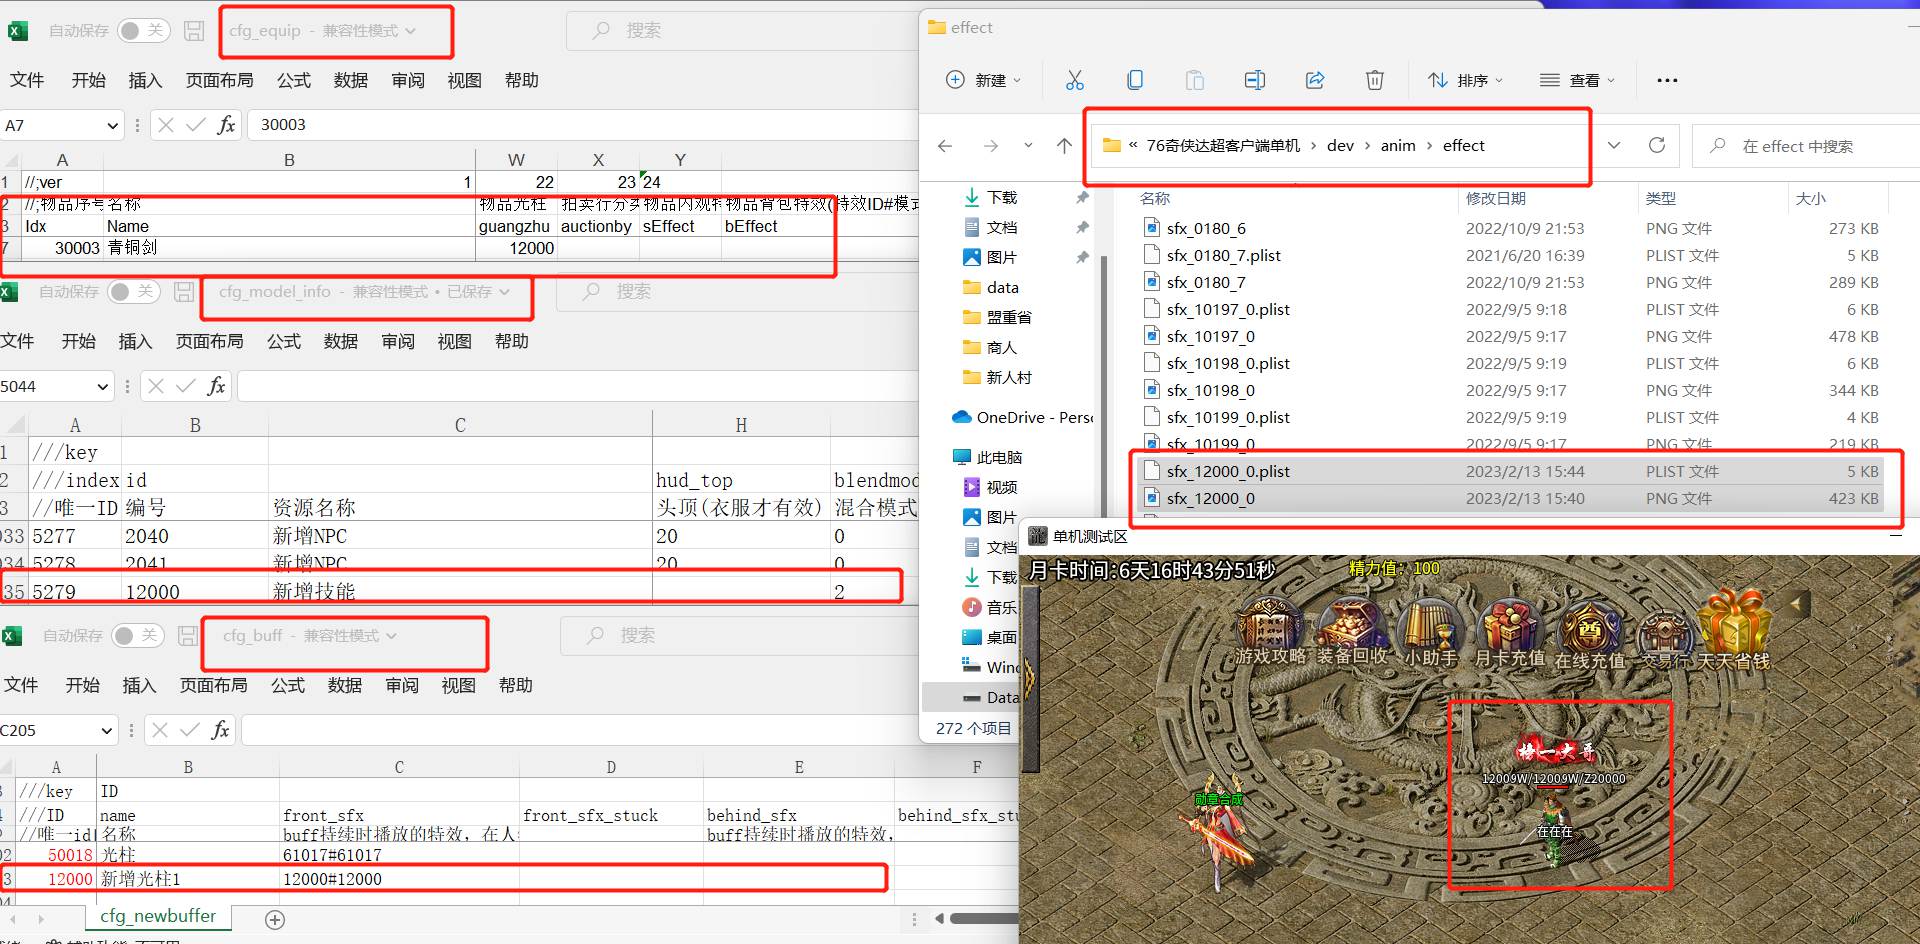The width and height of the screenshot is (1920, 944).
Task: Click the dev breadcrumb in address bar
Action: click(x=1340, y=146)
